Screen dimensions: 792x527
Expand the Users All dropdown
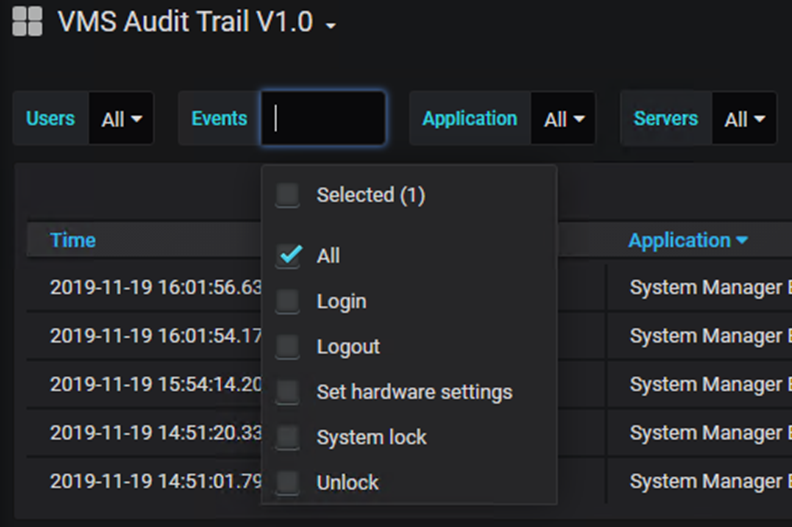pos(122,119)
